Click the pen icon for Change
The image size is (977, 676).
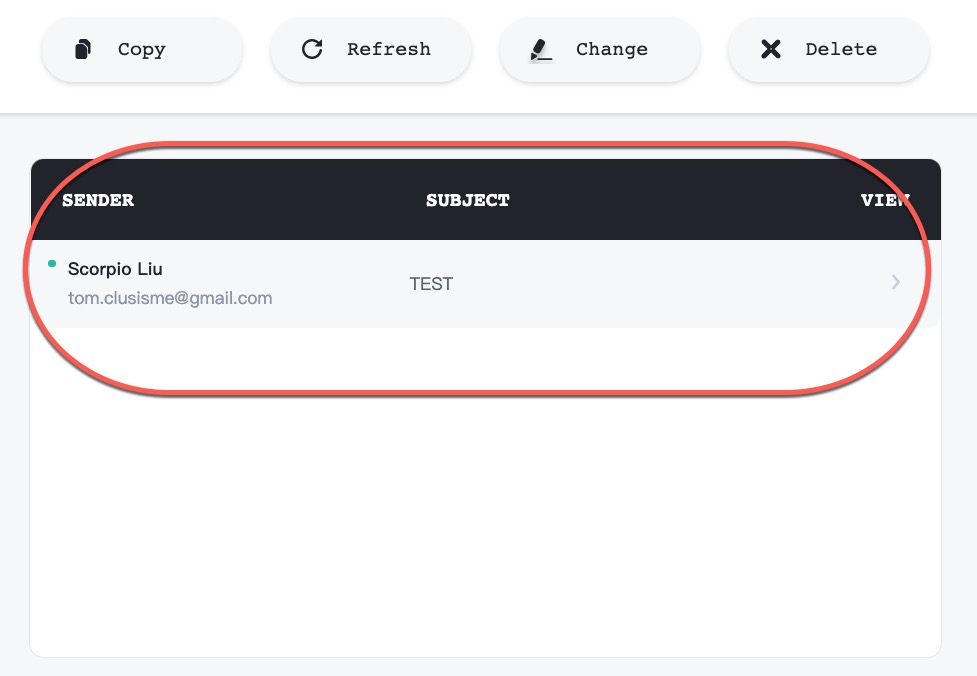pyautogui.click(x=541, y=49)
